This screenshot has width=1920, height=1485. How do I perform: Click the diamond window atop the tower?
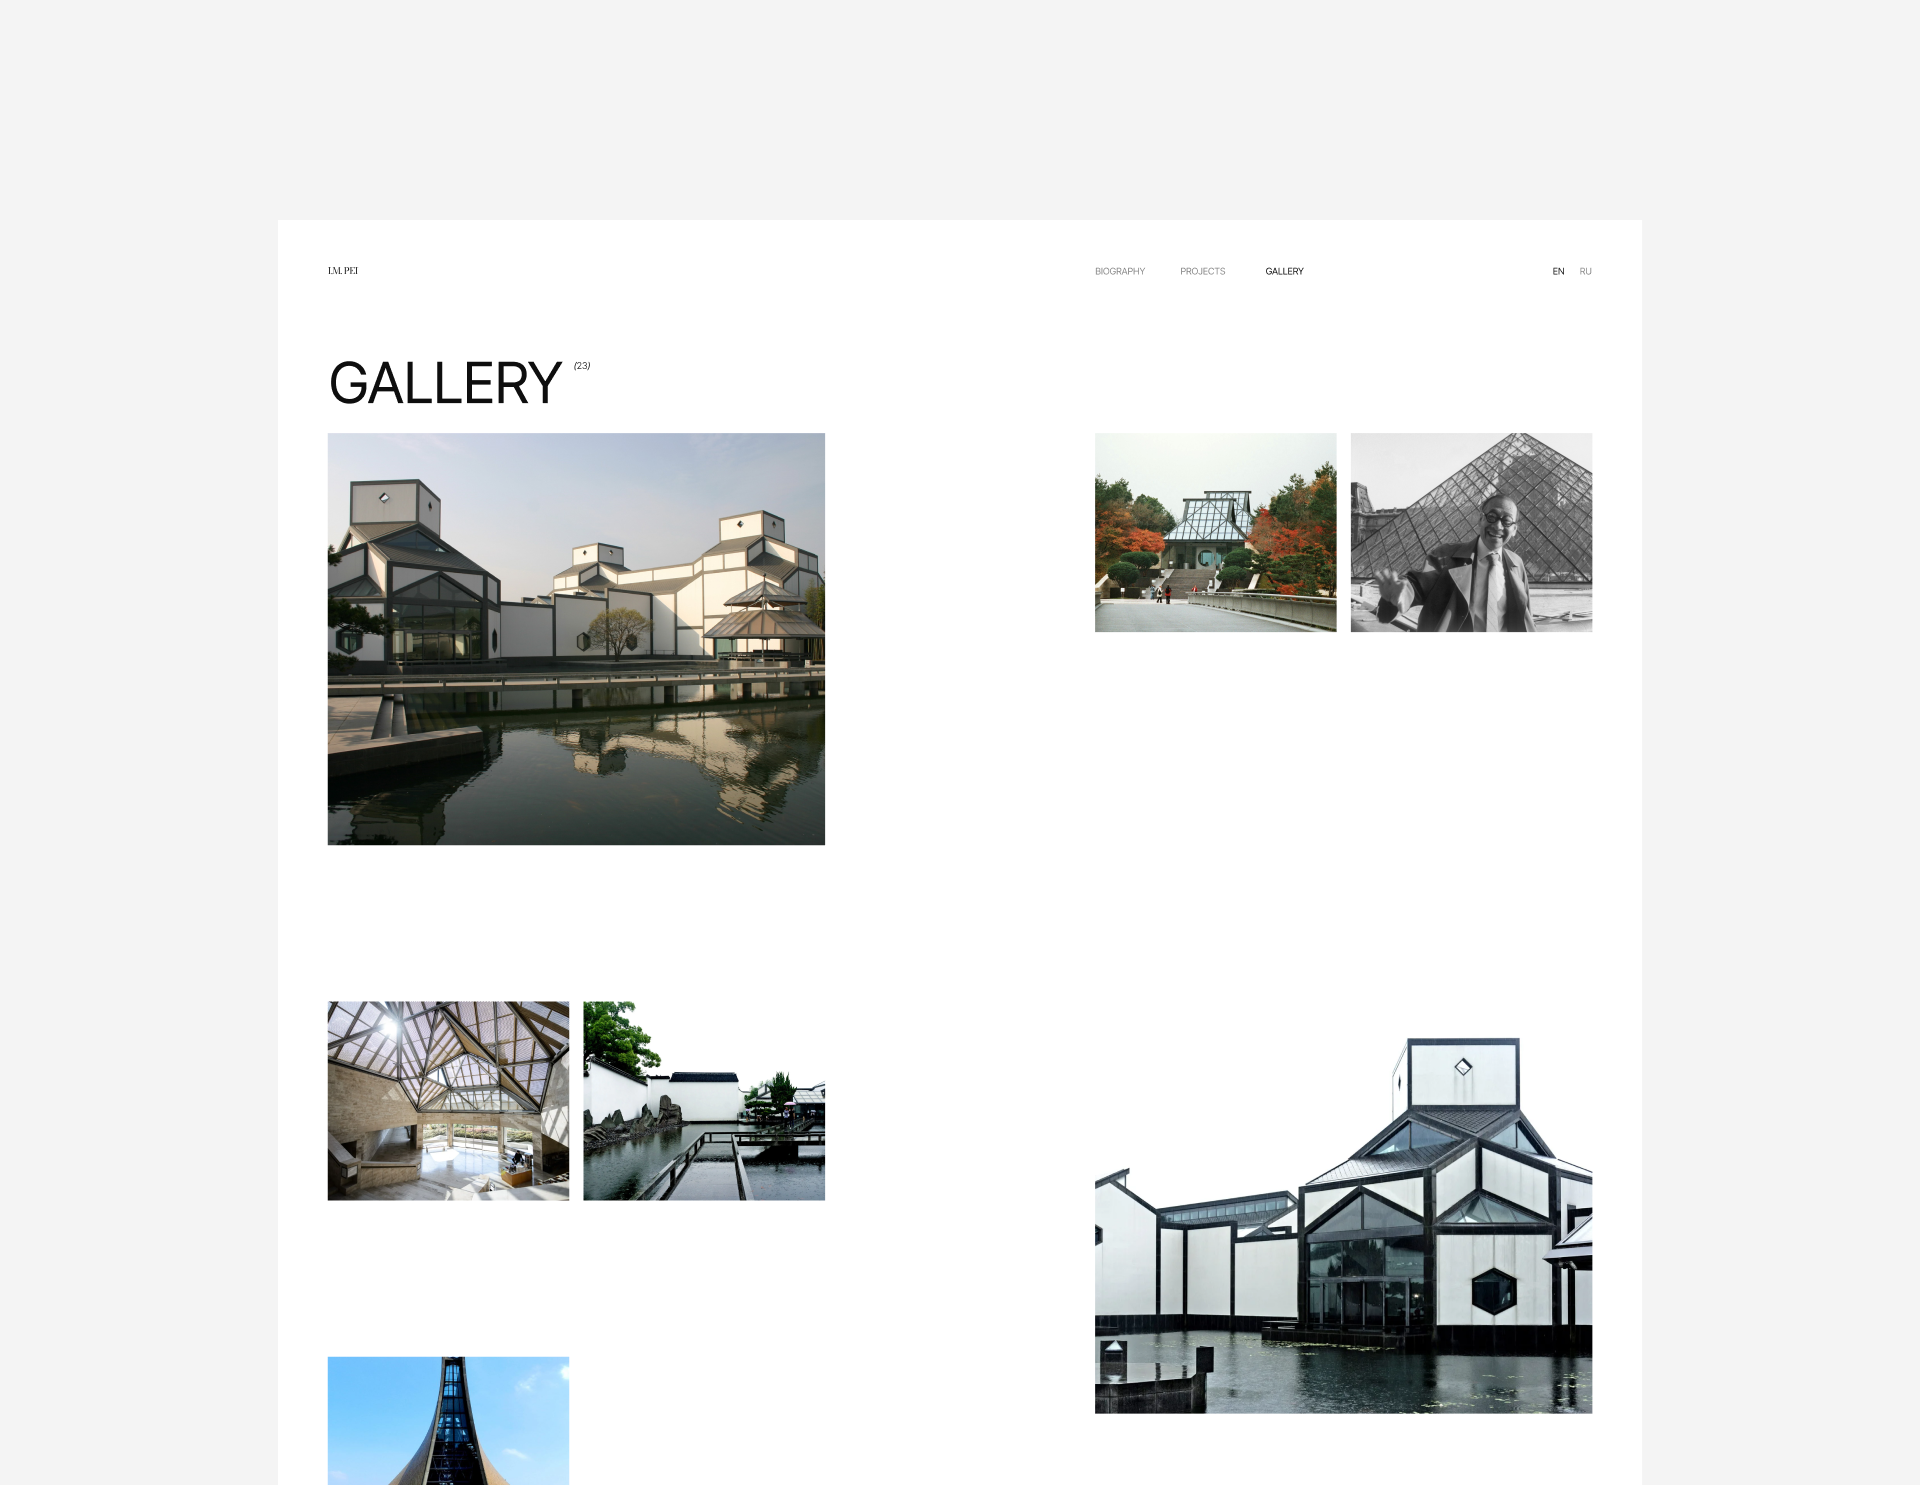point(1463,1067)
